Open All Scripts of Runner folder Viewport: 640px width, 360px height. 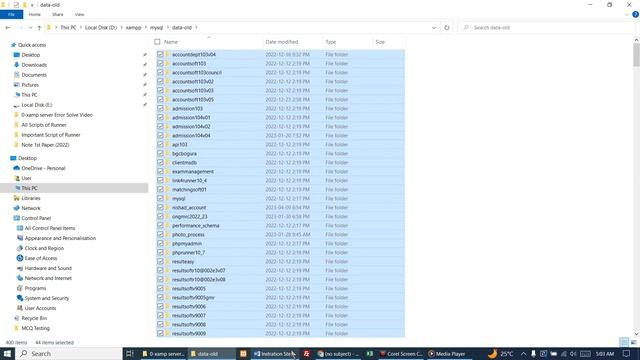coord(44,125)
